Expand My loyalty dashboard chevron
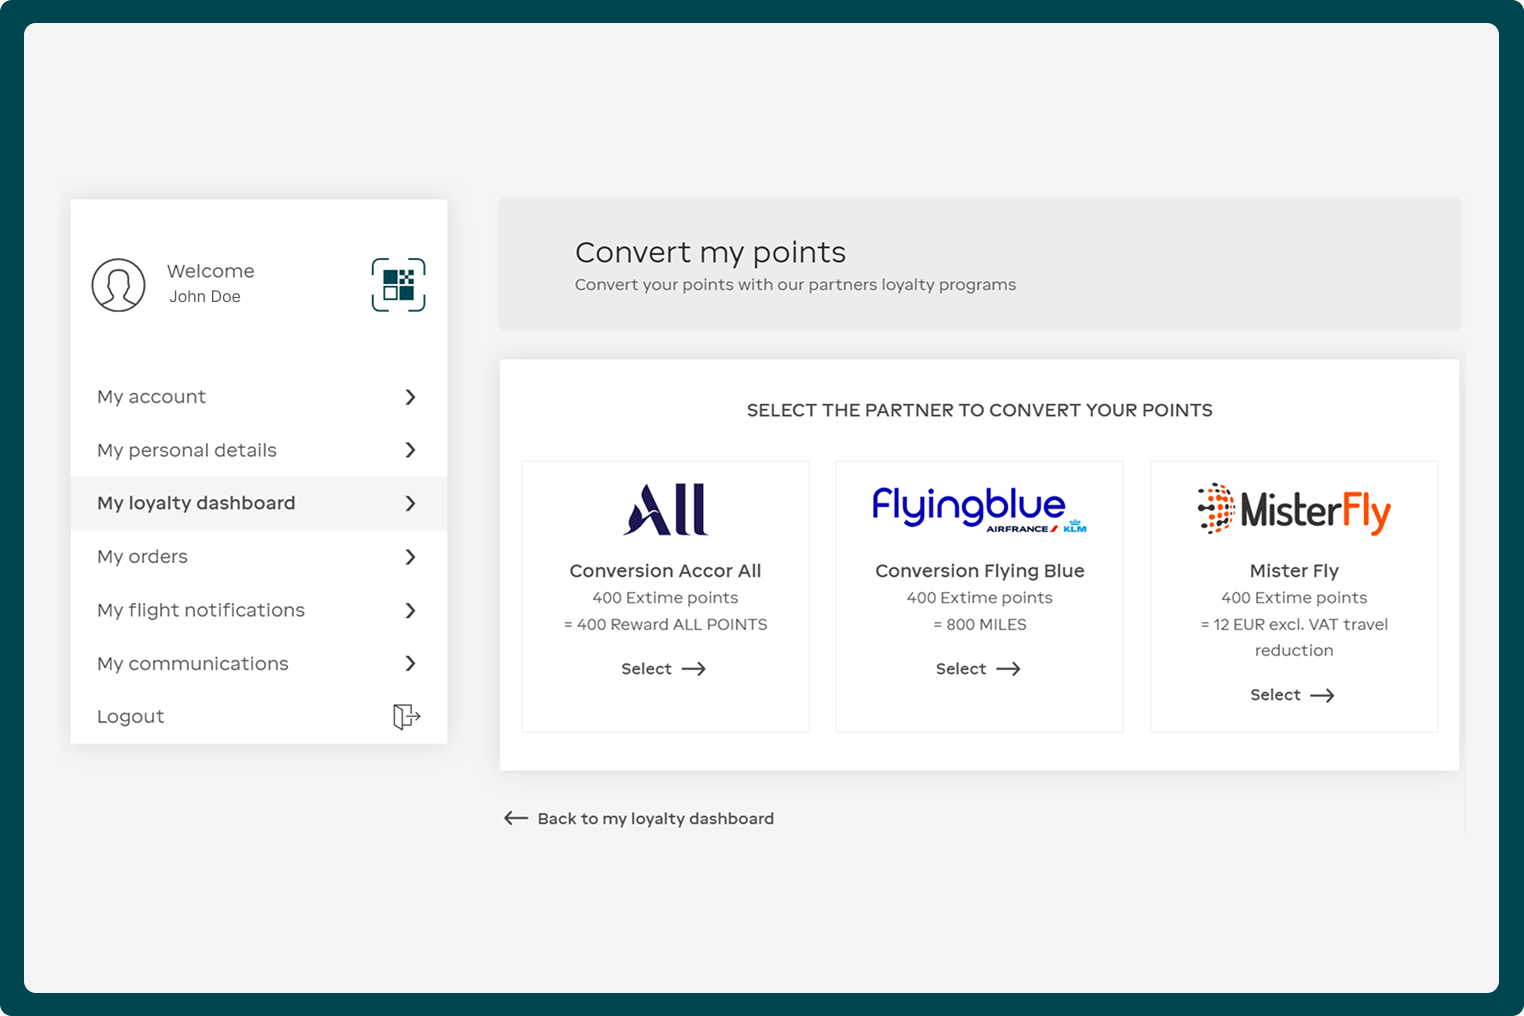 (410, 503)
